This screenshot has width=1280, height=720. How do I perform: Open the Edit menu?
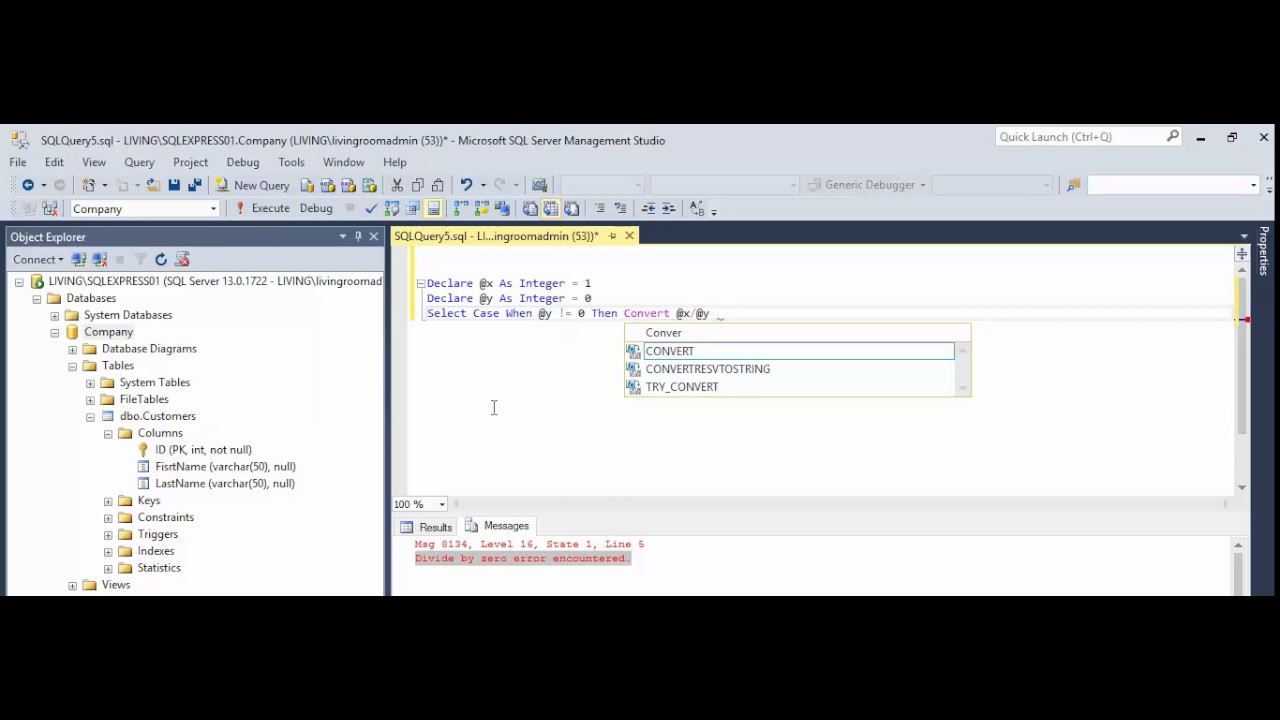point(54,162)
